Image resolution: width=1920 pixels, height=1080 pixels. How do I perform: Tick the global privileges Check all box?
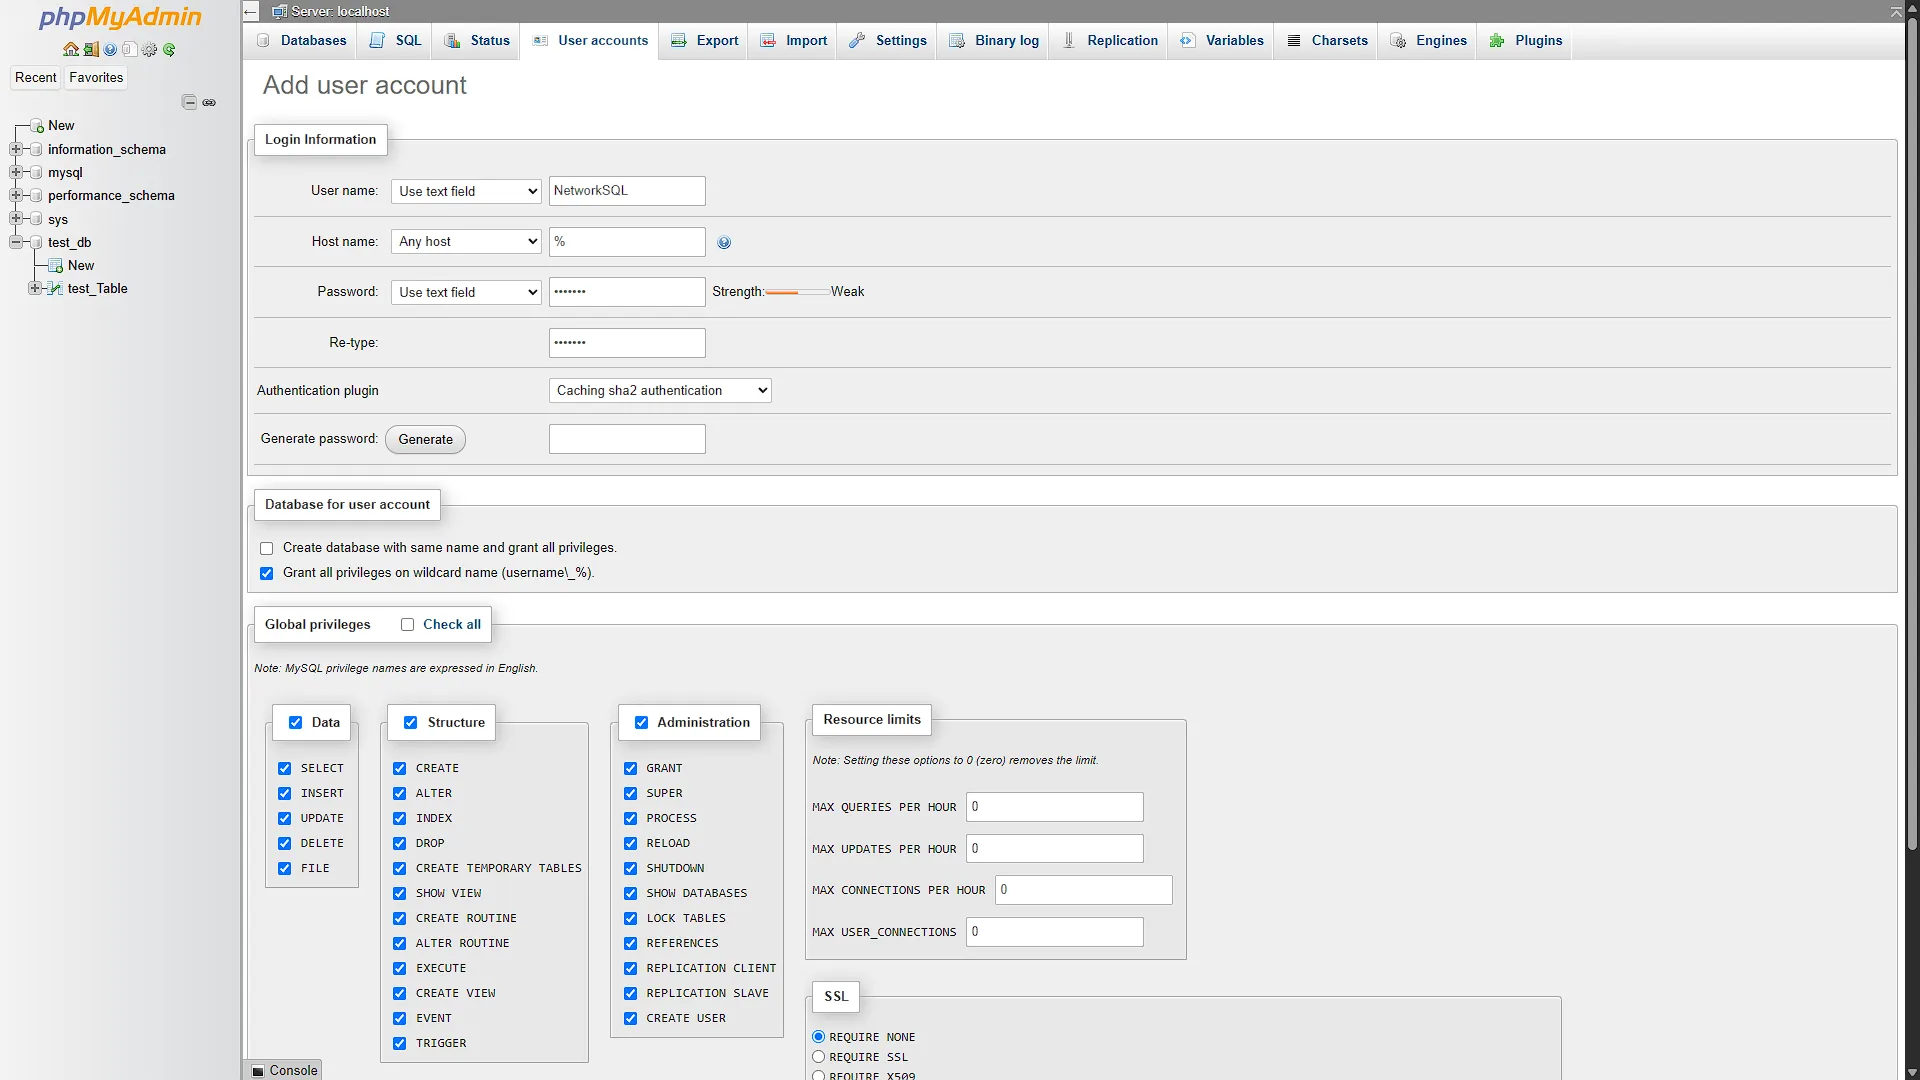407,625
